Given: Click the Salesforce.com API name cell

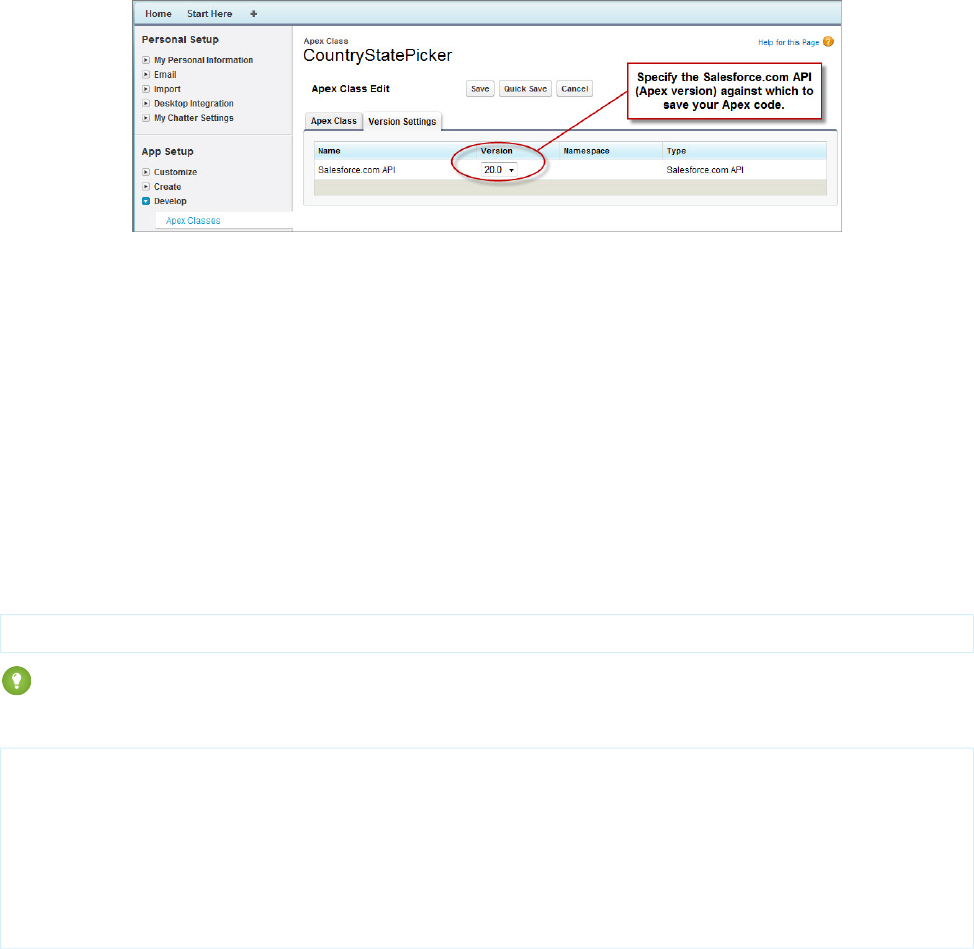Looking at the screenshot, I should tap(357, 170).
